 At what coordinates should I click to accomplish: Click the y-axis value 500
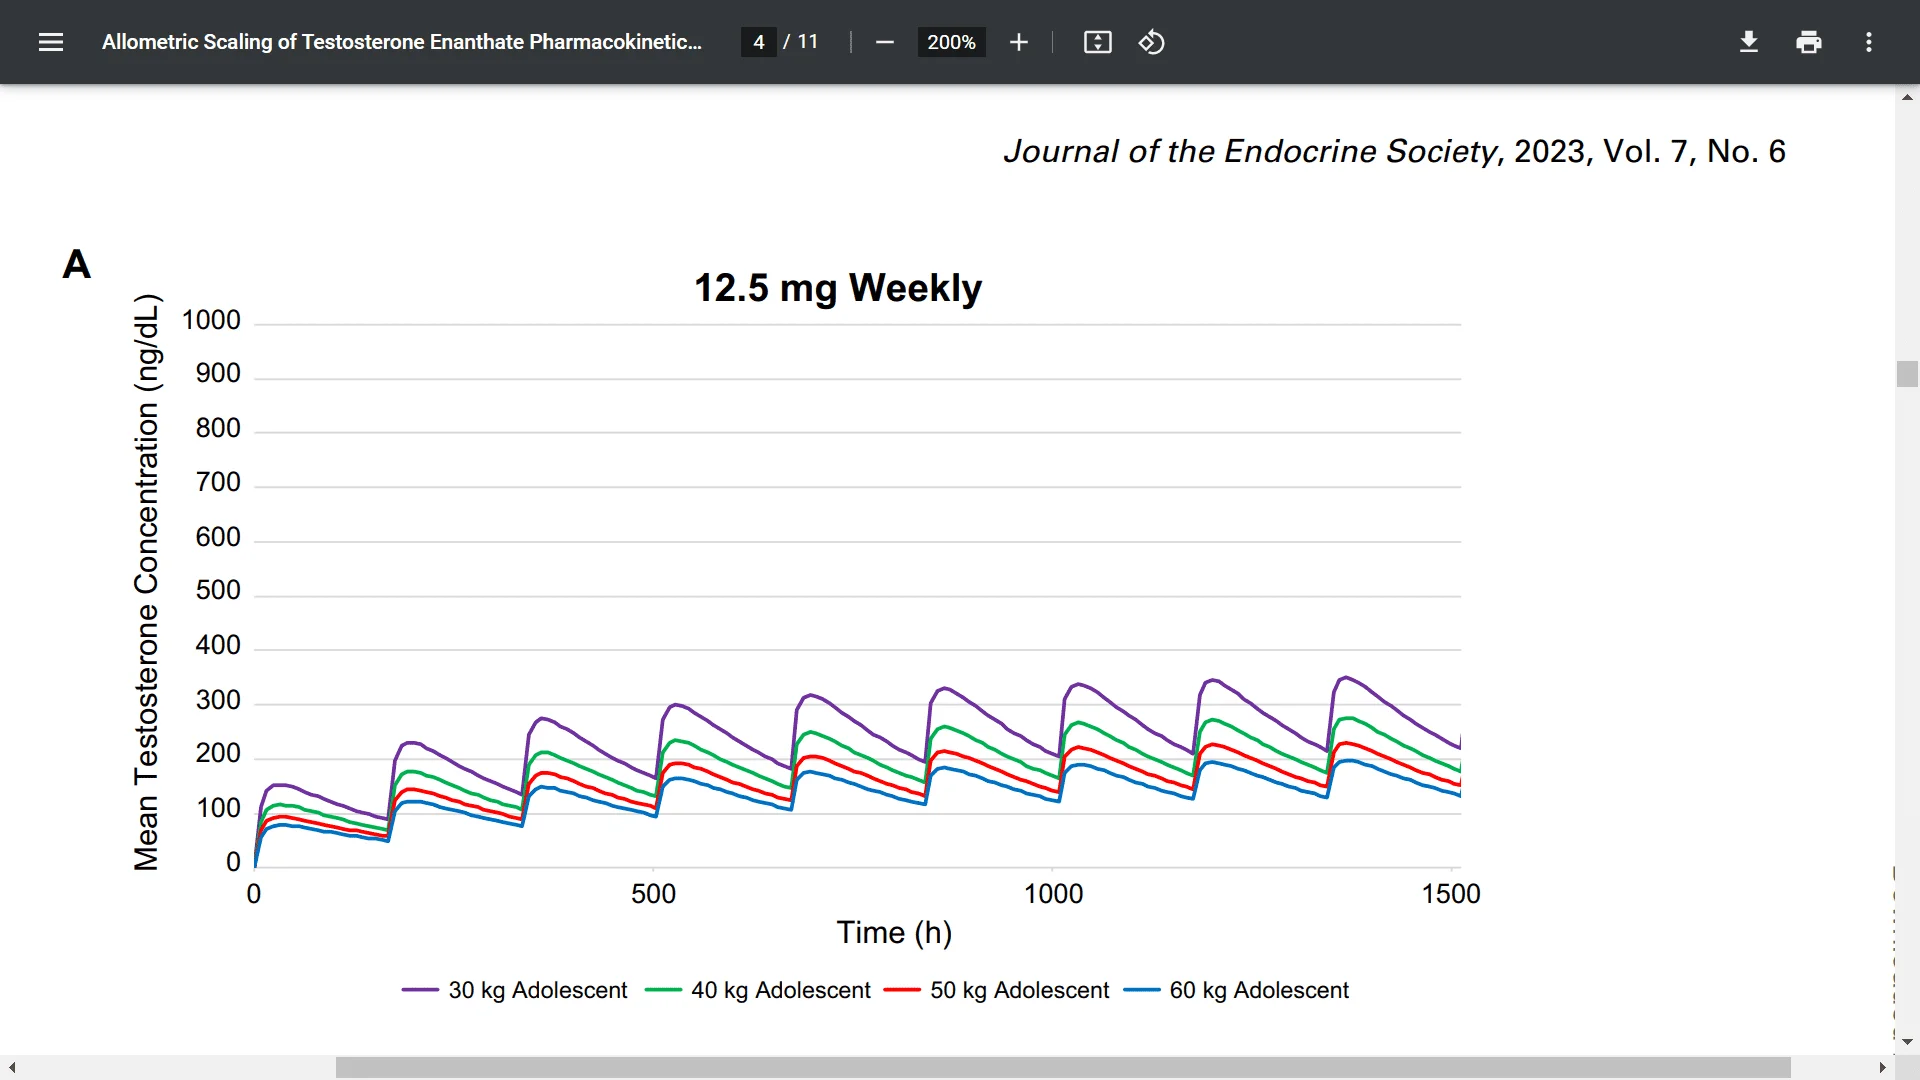coord(218,590)
